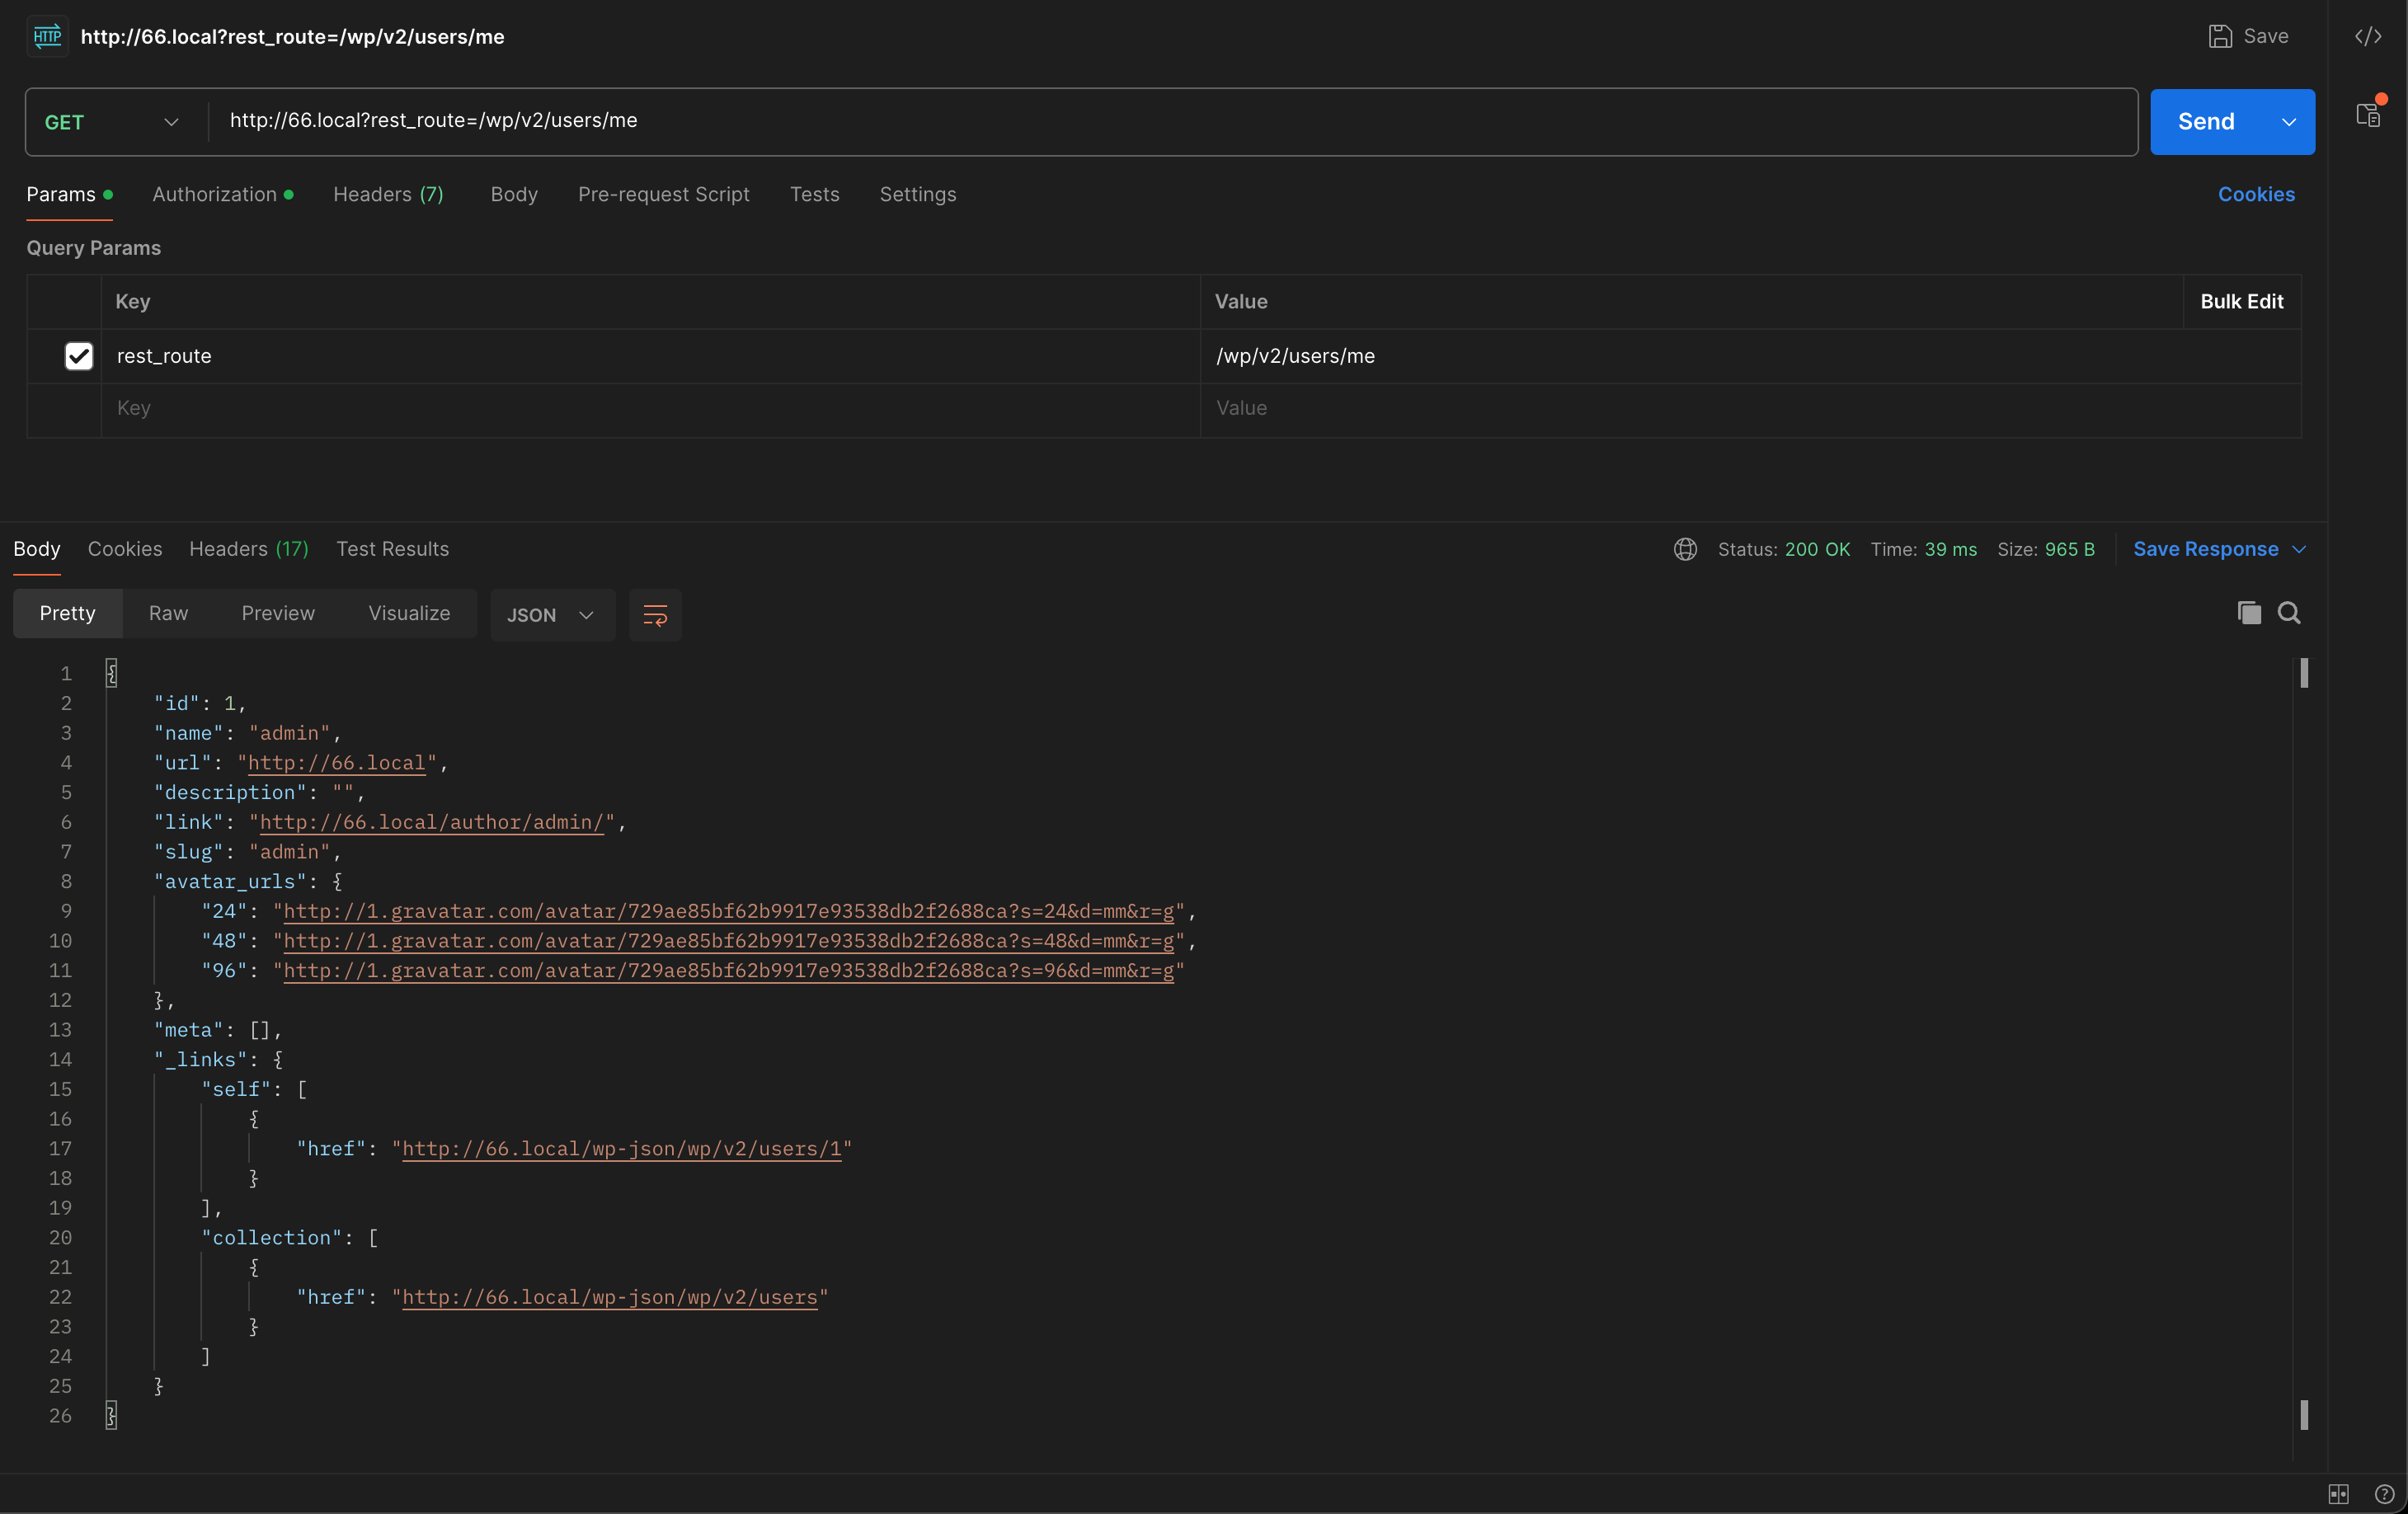Click the request URL input field
2408x1514 pixels.
(1170, 121)
